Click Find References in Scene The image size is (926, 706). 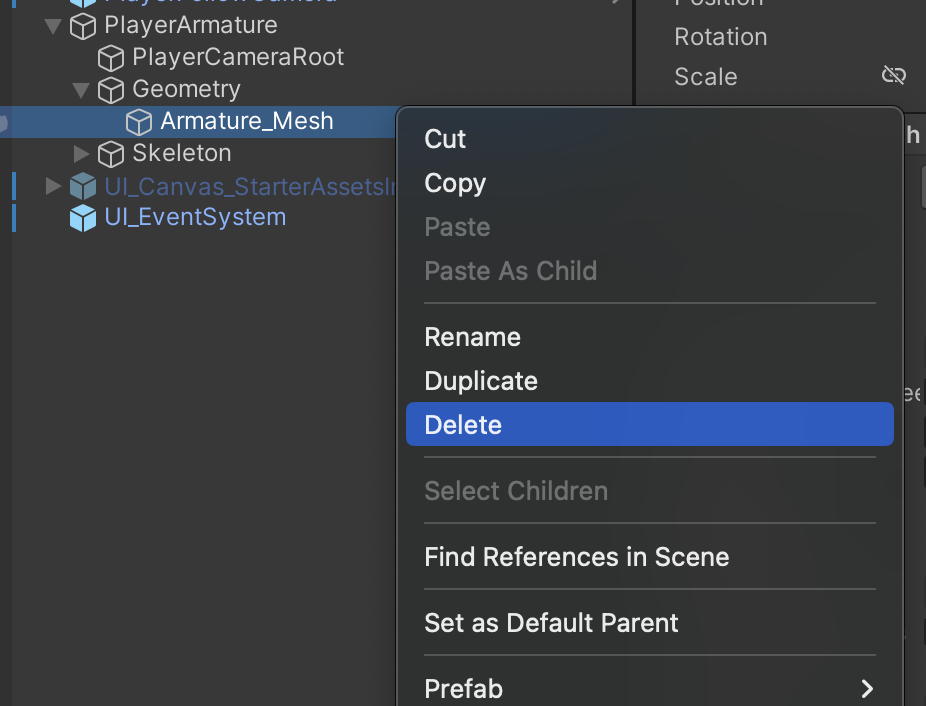576,557
